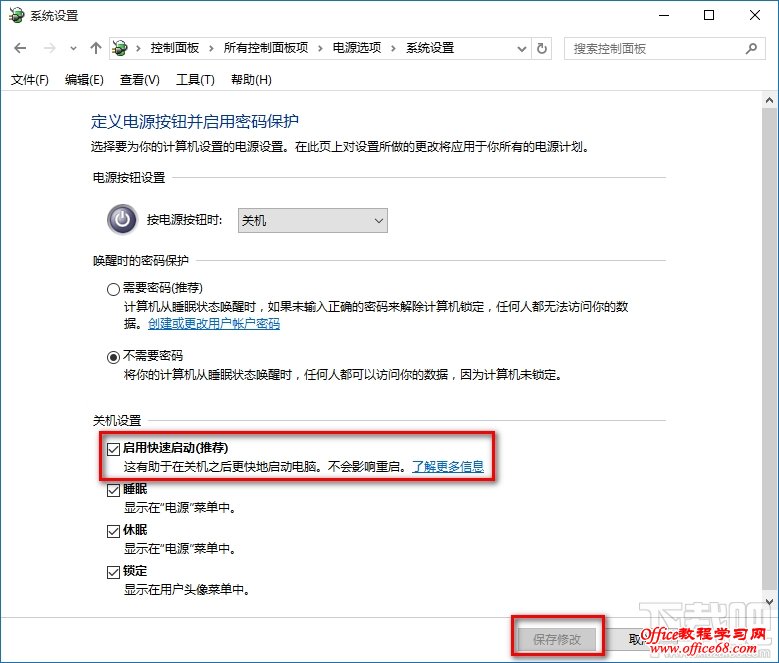The width and height of the screenshot is (779, 663).
Task: Toggle the 锁定 checkbox
Action: pyautogui.click(x=113, y=572)
